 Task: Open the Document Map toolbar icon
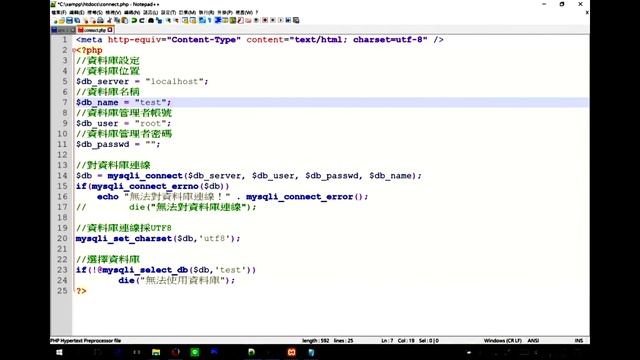tap(232, 20)
